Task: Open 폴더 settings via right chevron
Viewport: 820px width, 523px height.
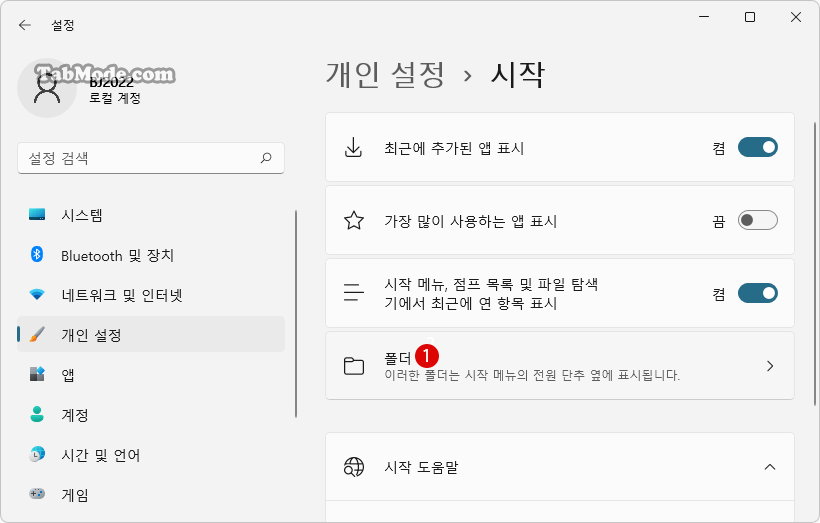Action: 770,366
